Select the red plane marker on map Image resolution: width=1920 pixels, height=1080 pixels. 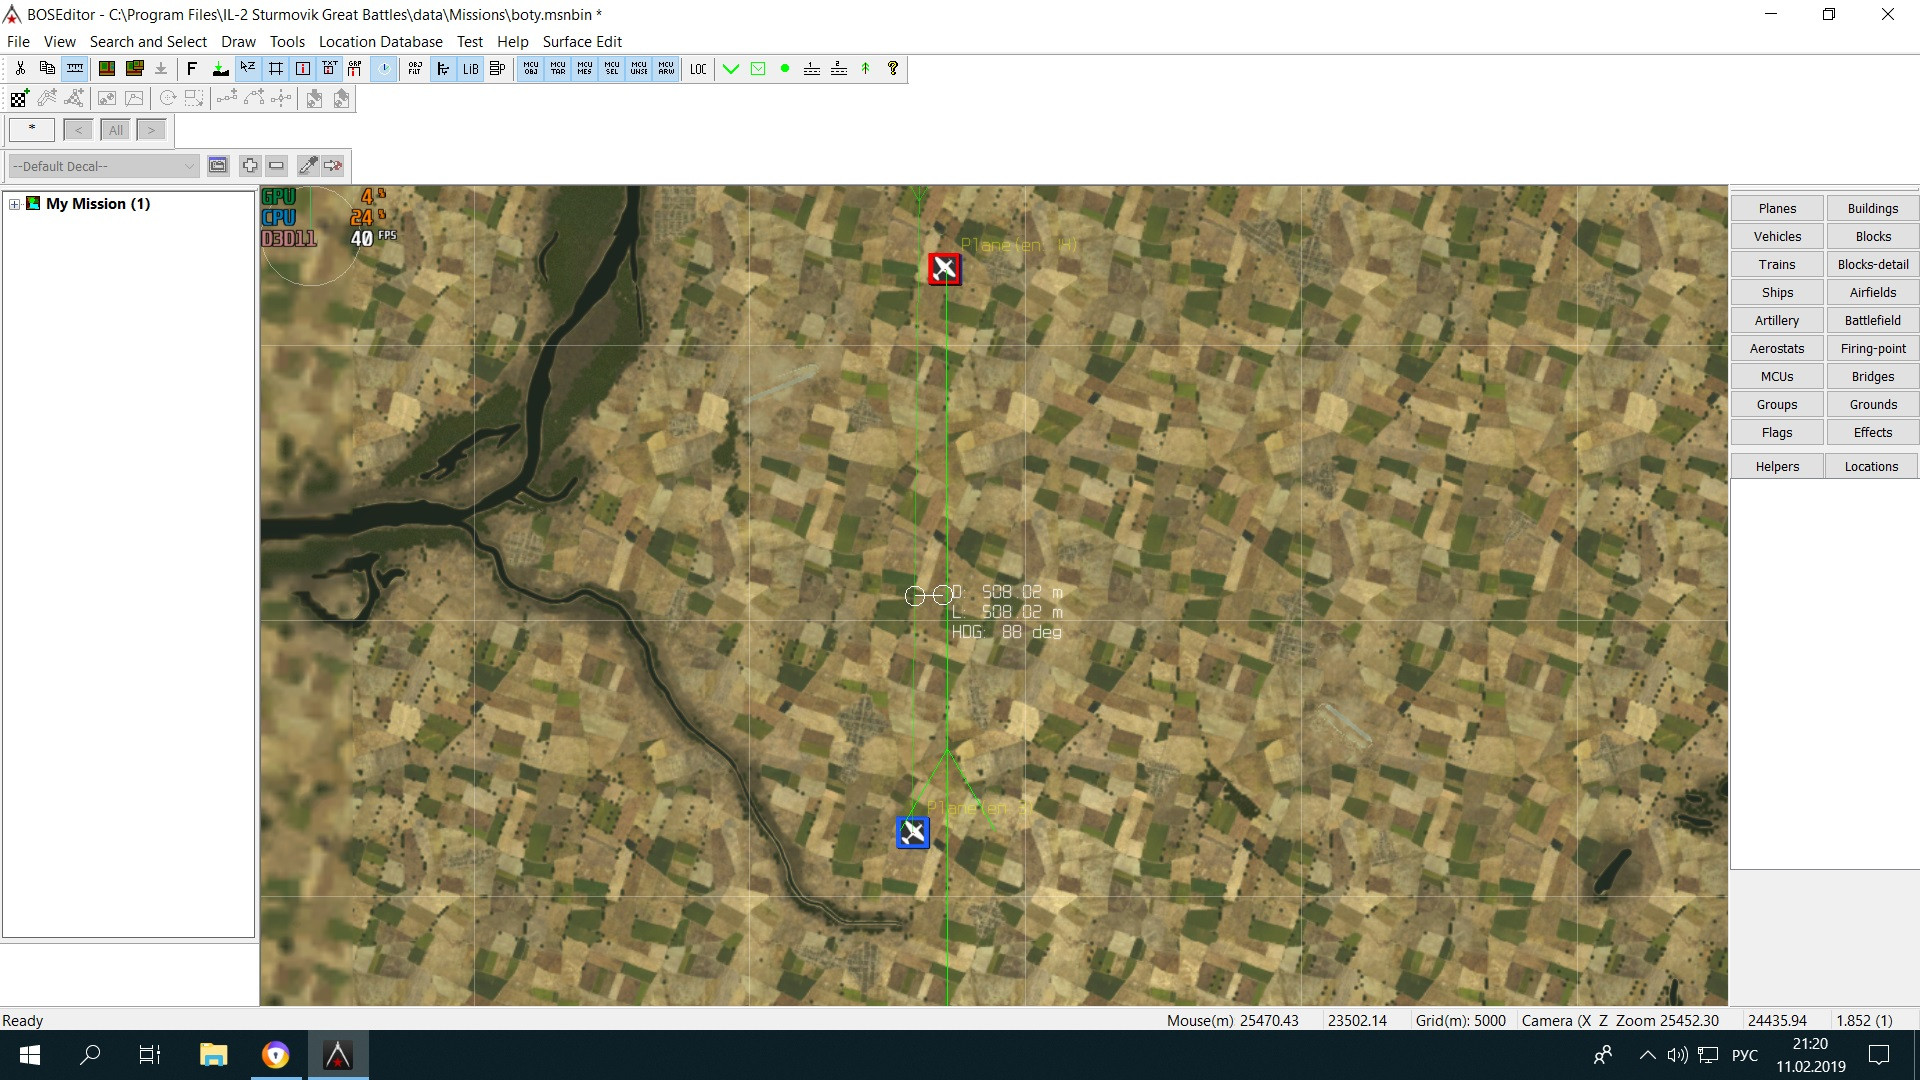tap(944, 268)
